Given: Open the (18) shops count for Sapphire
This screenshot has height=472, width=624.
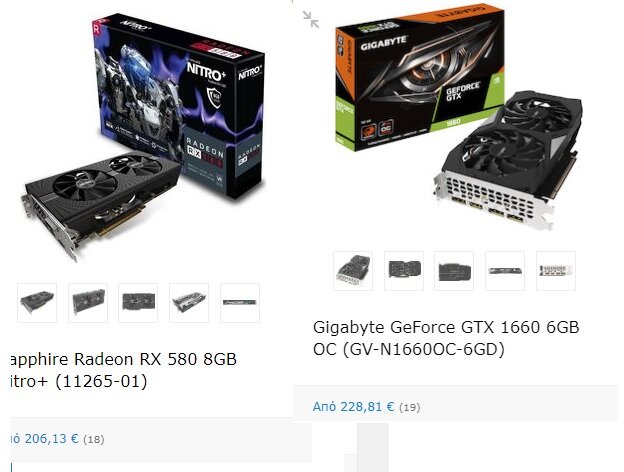Looking at the screenshot, I should click(x=94, y=439).
